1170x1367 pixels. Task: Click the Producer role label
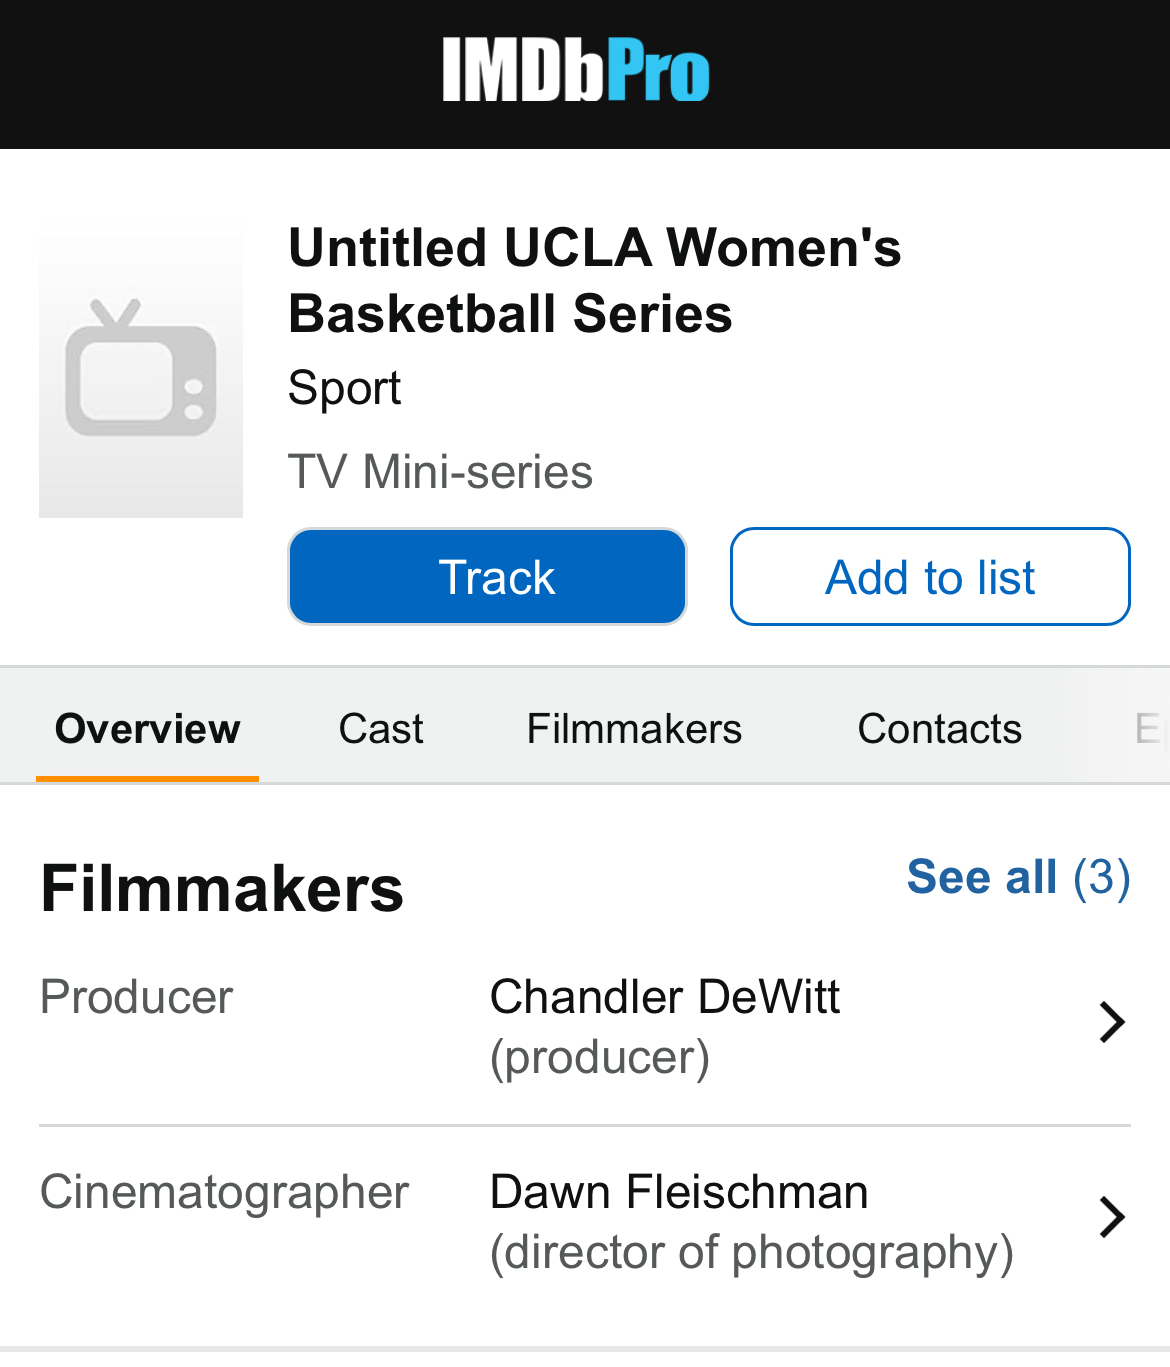click(136, 997)
